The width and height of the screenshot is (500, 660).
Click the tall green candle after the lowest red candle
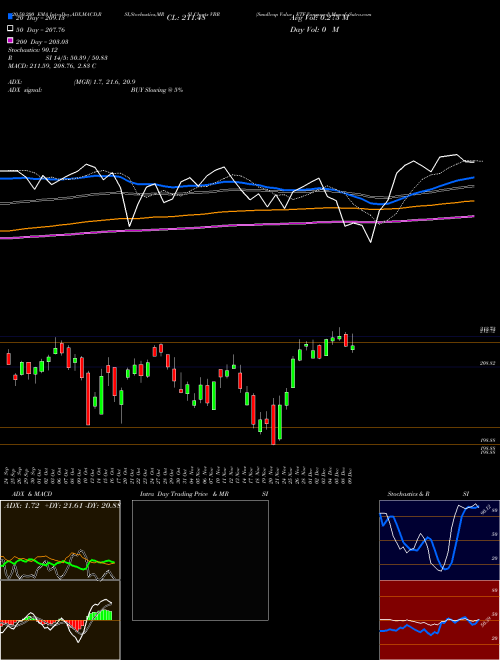click(x=280, y=422)
